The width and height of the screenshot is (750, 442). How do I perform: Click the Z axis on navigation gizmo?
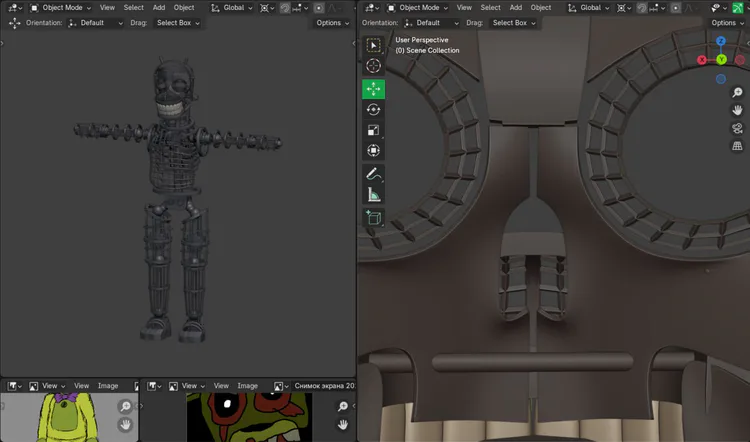[721, 41]
